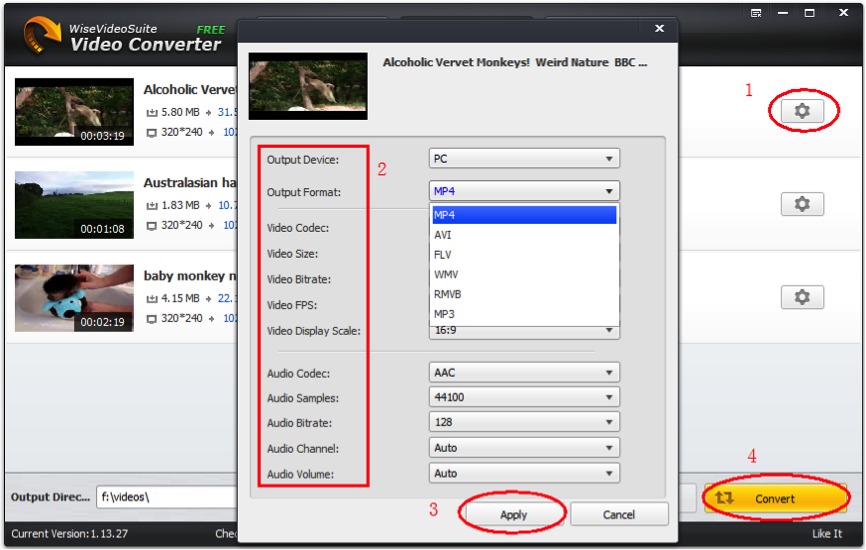The height and width of the screenshot is (550, 866).
Task: Expand the Output Device dropdown
Action: [x=524, y=159]
